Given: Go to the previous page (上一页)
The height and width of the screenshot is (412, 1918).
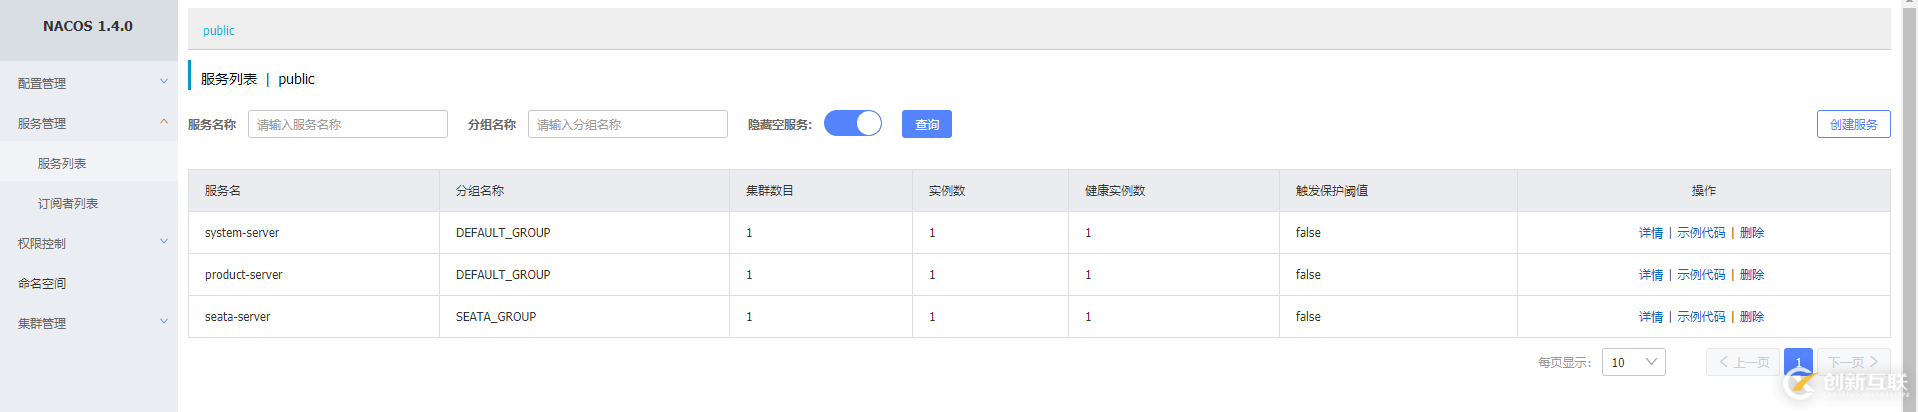Looking at the screenshot, I should click(x=1743, y=362).
